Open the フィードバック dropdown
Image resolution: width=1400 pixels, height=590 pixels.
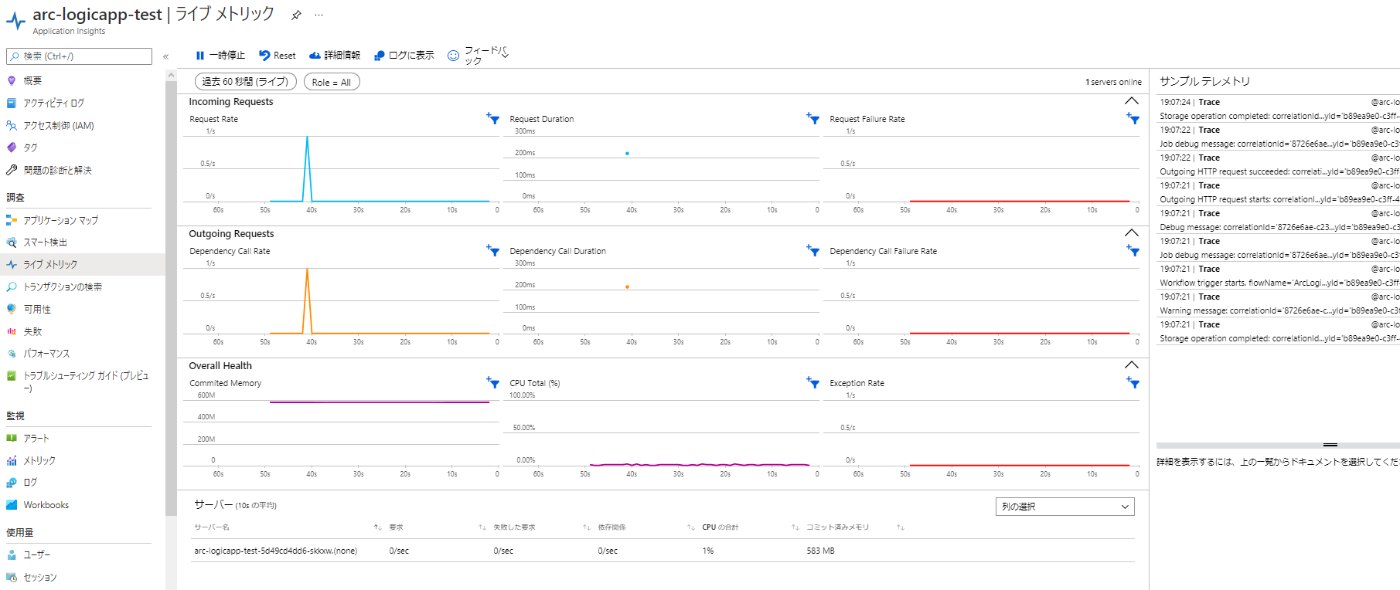pos(479,56)
